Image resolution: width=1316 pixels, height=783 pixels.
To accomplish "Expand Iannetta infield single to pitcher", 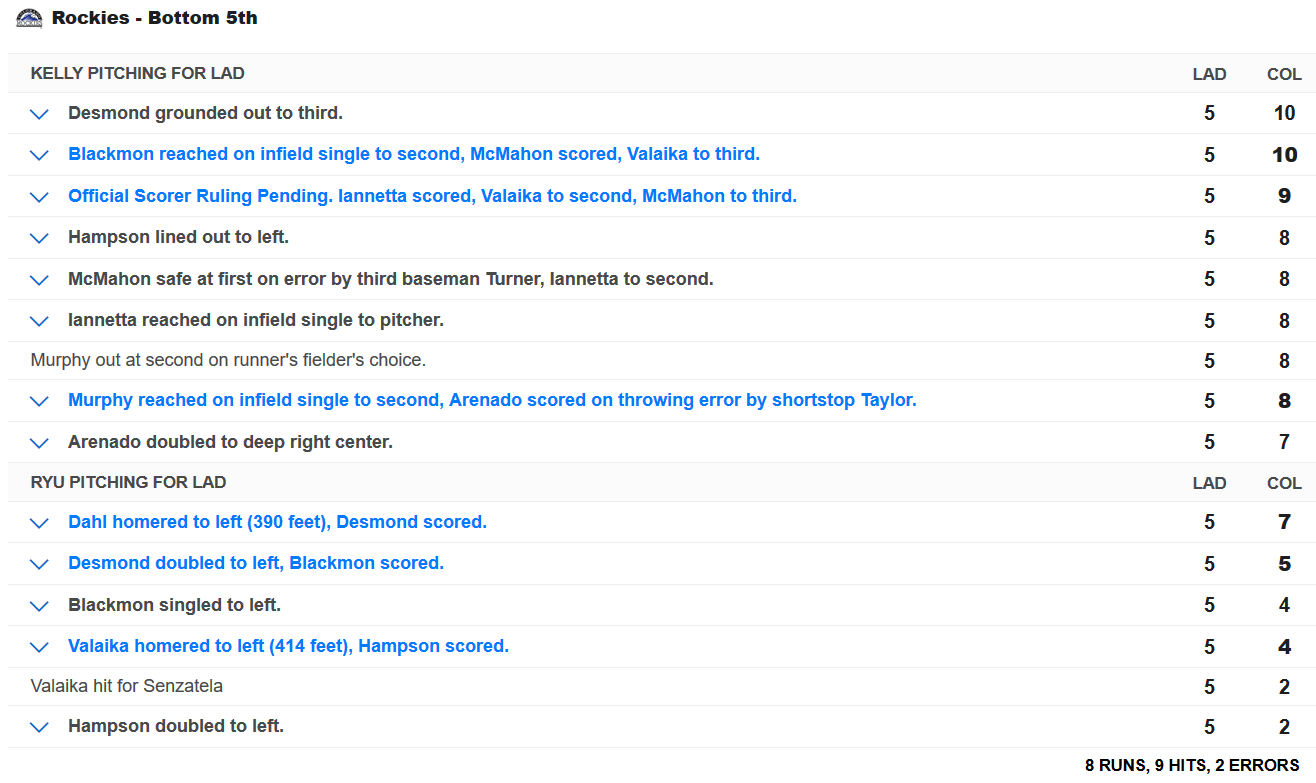I will click(x=39, y=321).
